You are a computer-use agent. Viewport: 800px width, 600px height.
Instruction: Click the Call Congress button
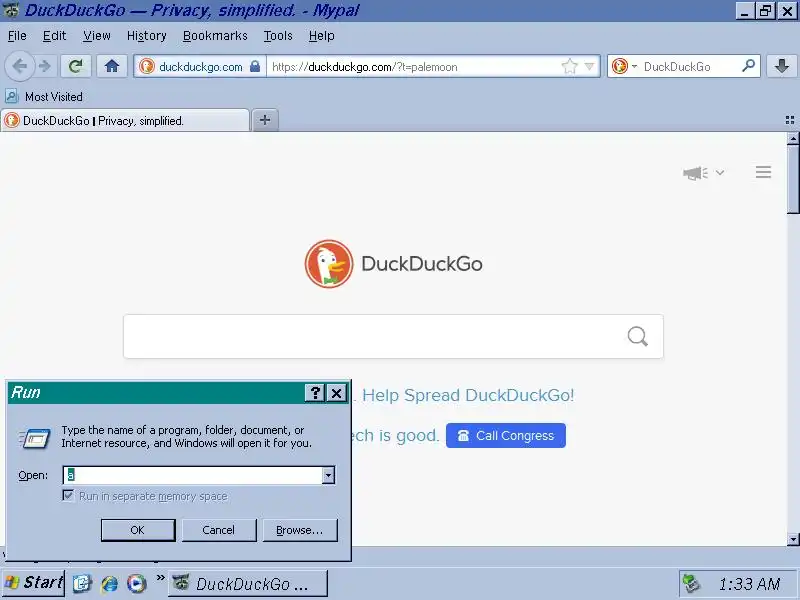tap(506, 435)
